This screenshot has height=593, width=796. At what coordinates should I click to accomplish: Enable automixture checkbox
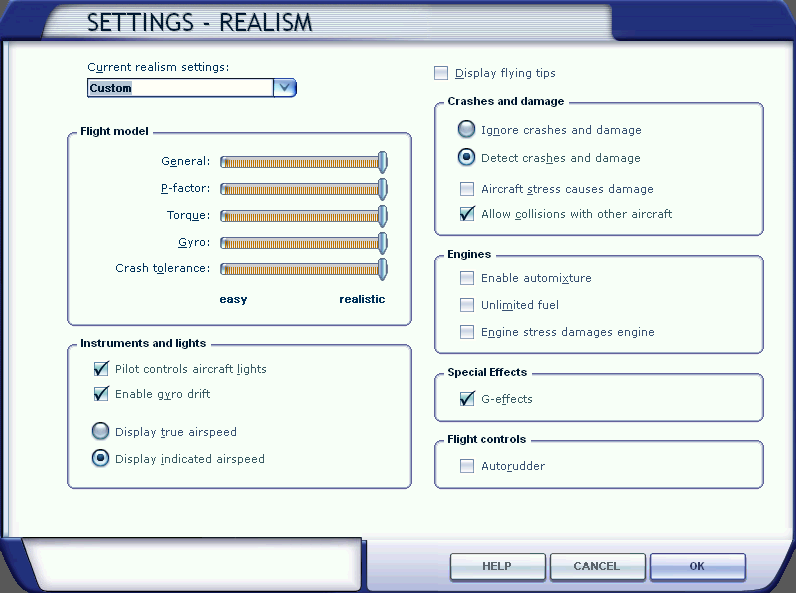tap(467, 278)
